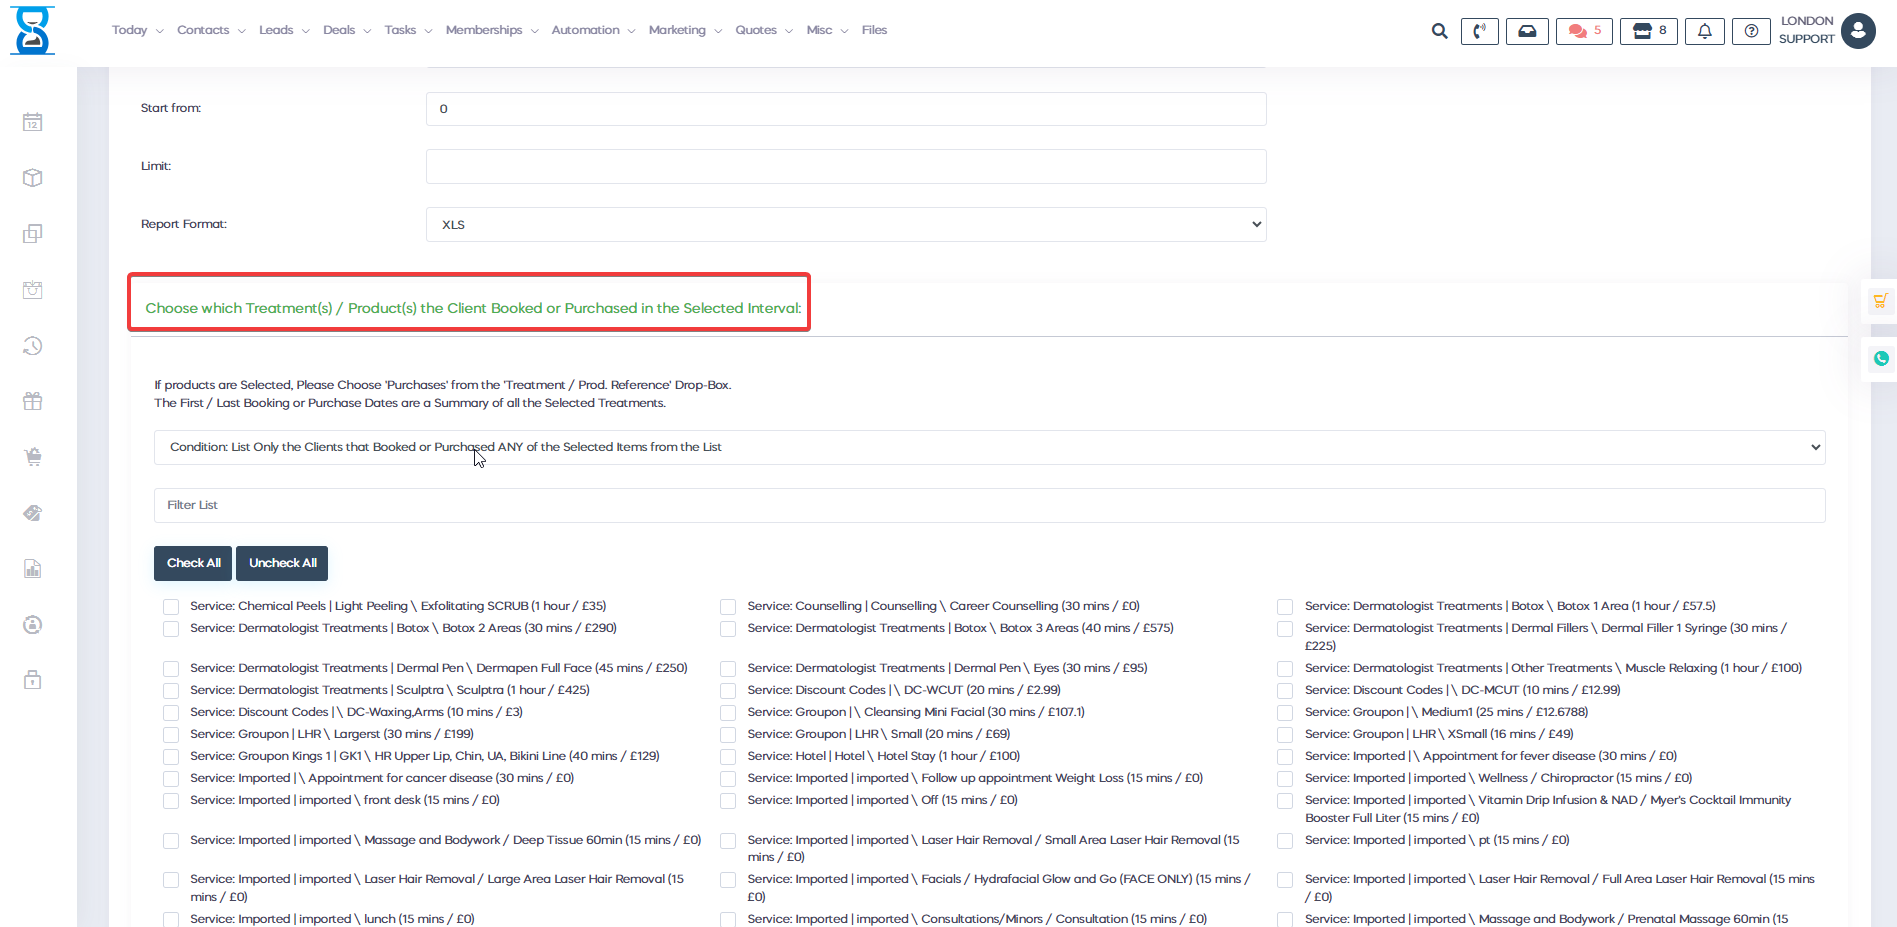Expand the Marketing menu
The height and width of the screenshot is (927, 1897).
(x=684, y=30)
